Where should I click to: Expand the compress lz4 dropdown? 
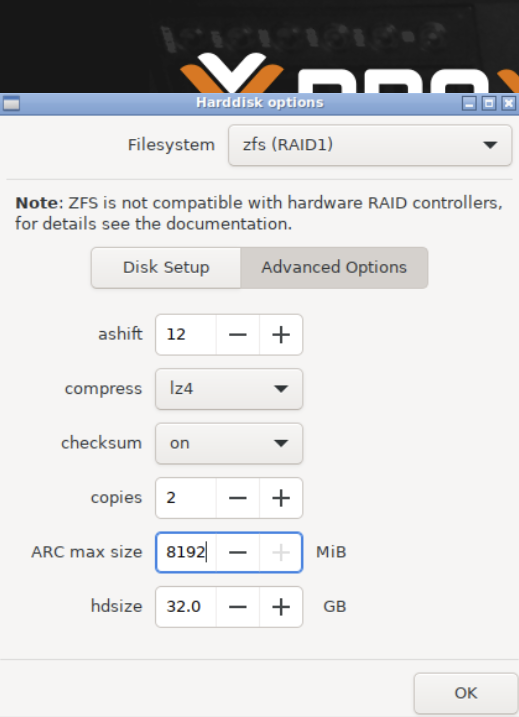pos(229,389)
